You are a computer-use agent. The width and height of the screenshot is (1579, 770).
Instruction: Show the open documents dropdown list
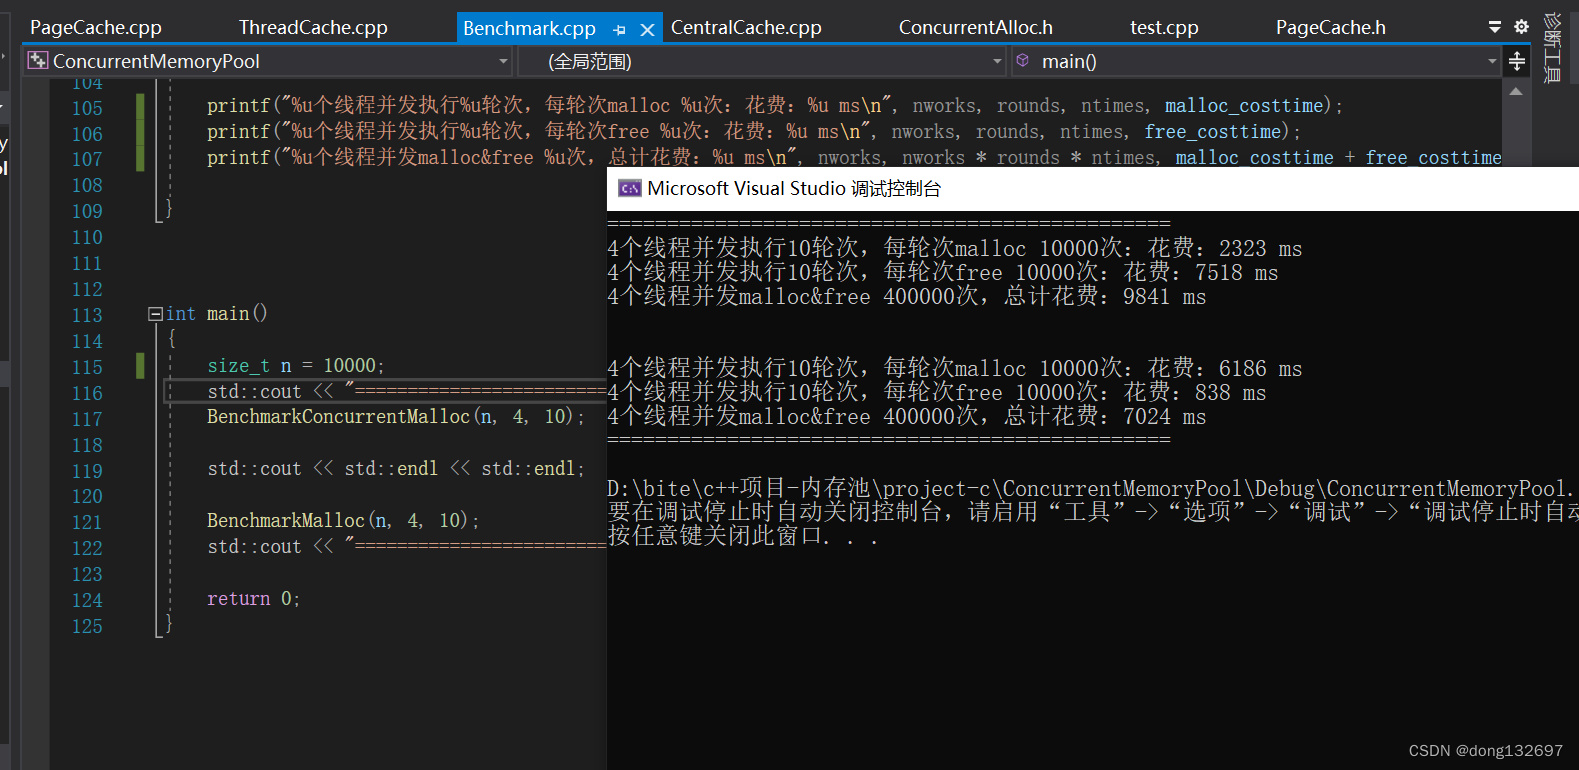(1495, 27)
